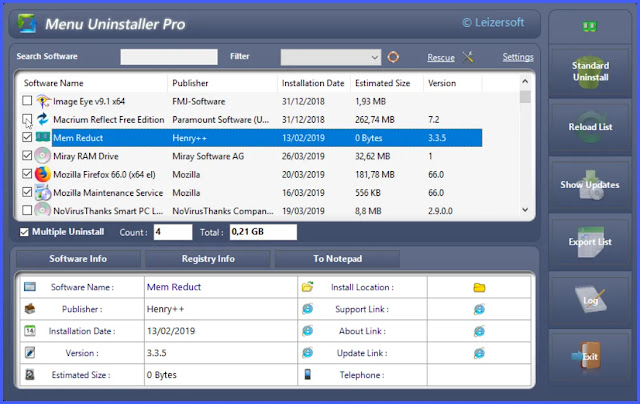640x404 pixels.
Task: Open the Settings link
Action: pyautogui.click(x=518, y=57)
